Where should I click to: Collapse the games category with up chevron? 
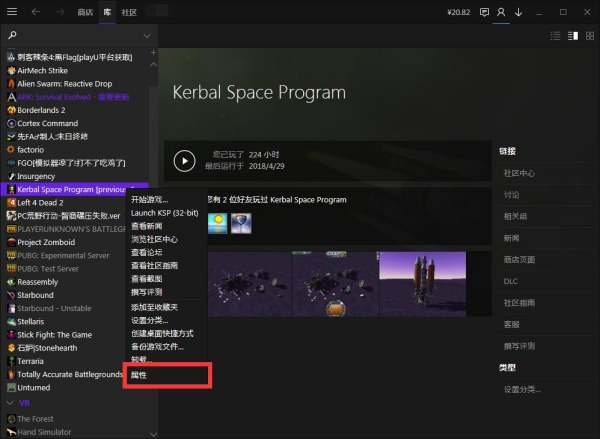coord(153,65)
